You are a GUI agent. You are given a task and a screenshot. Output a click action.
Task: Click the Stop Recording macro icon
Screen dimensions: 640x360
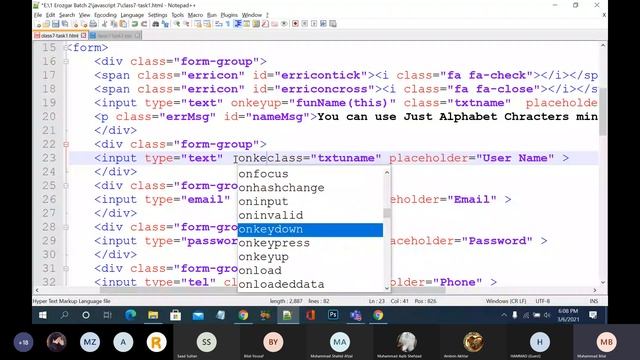[x=304, y=24]
